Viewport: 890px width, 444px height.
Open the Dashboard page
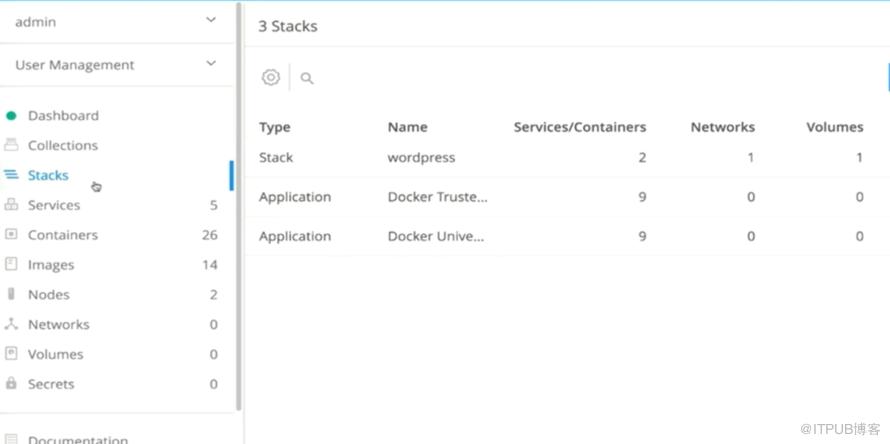pos(63,116)
